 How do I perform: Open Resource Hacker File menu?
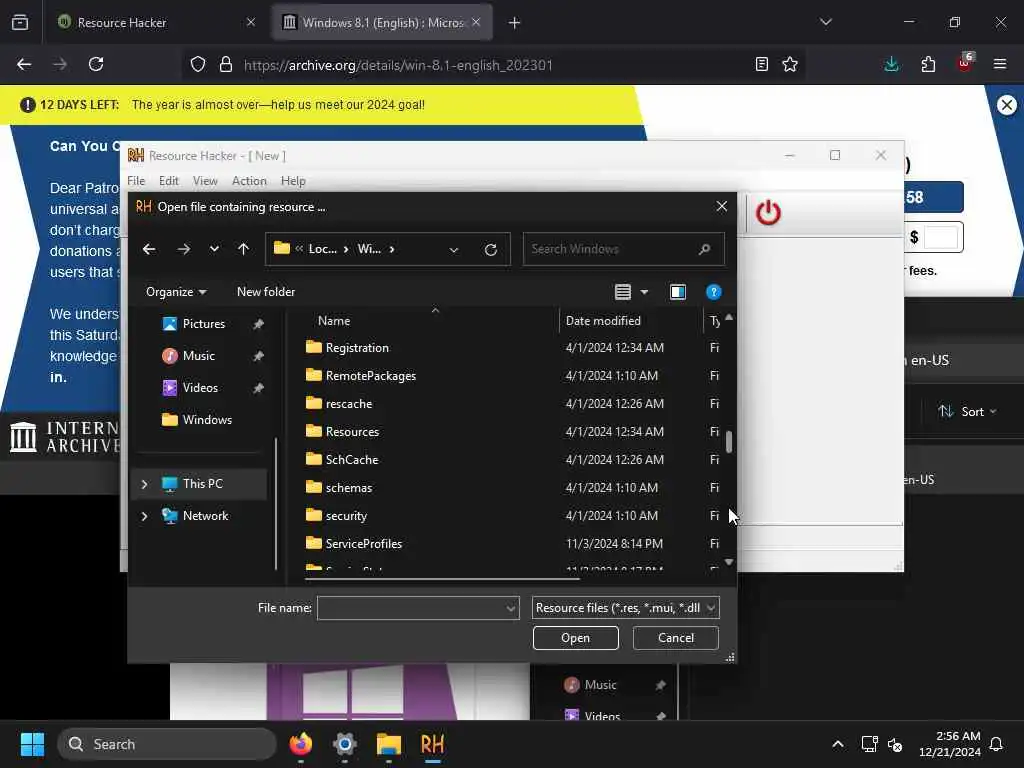pos(136,181)
